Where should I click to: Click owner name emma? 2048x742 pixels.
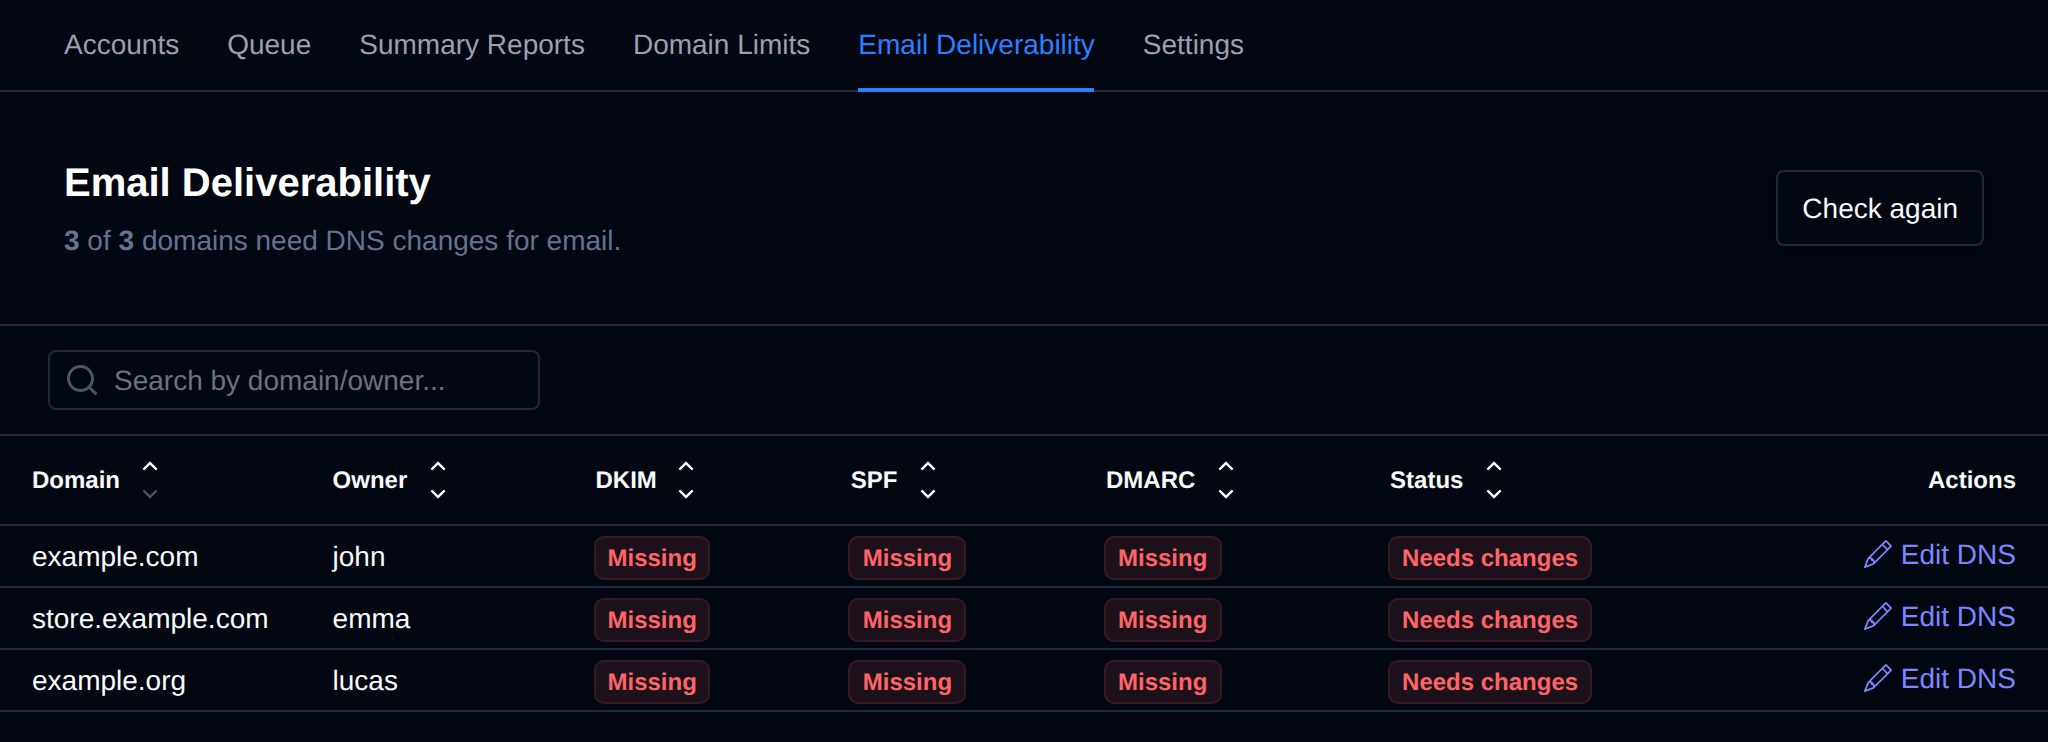[371, 619]
